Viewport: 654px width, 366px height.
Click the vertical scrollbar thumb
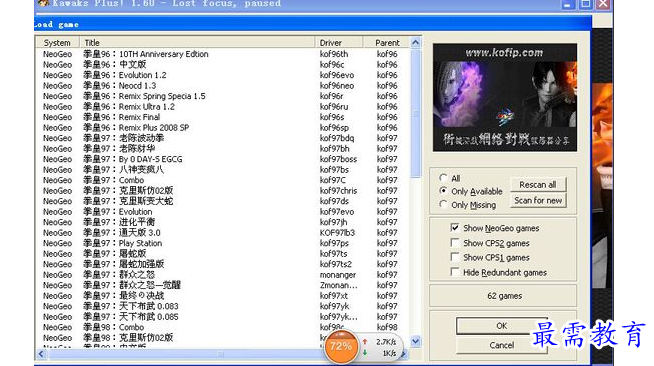point(415,113)
